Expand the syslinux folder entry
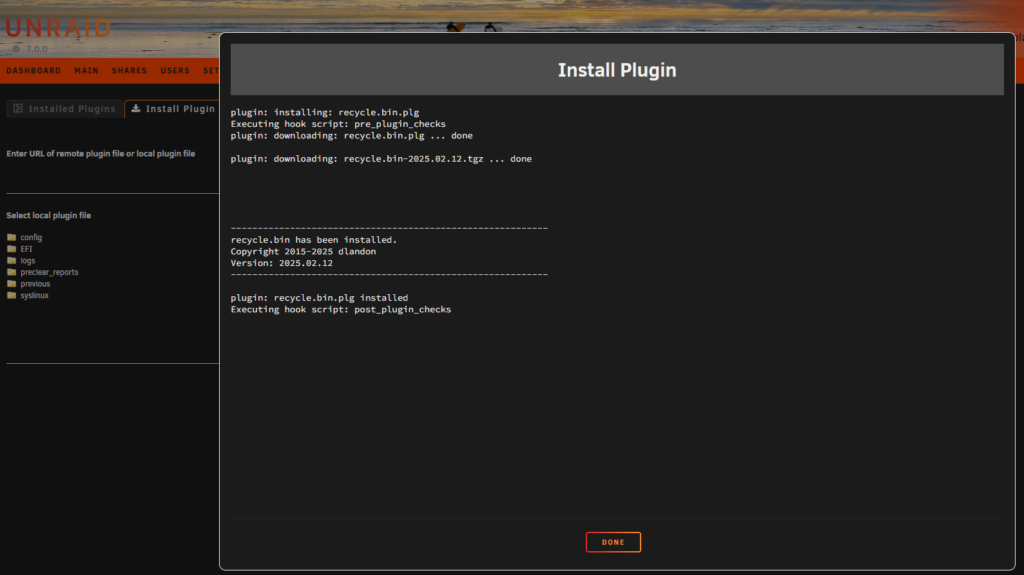 point(35,296)
